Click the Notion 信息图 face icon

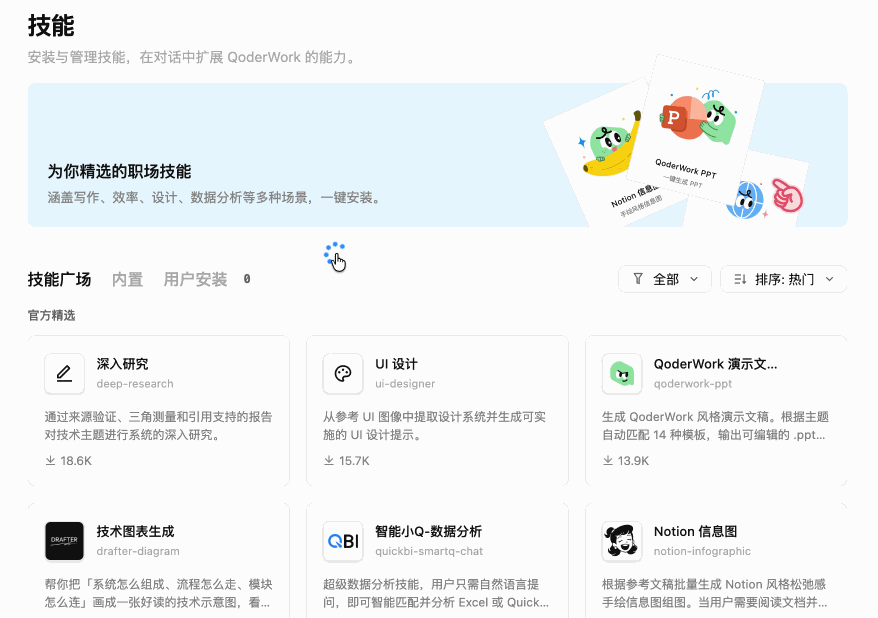pos(622,541)
